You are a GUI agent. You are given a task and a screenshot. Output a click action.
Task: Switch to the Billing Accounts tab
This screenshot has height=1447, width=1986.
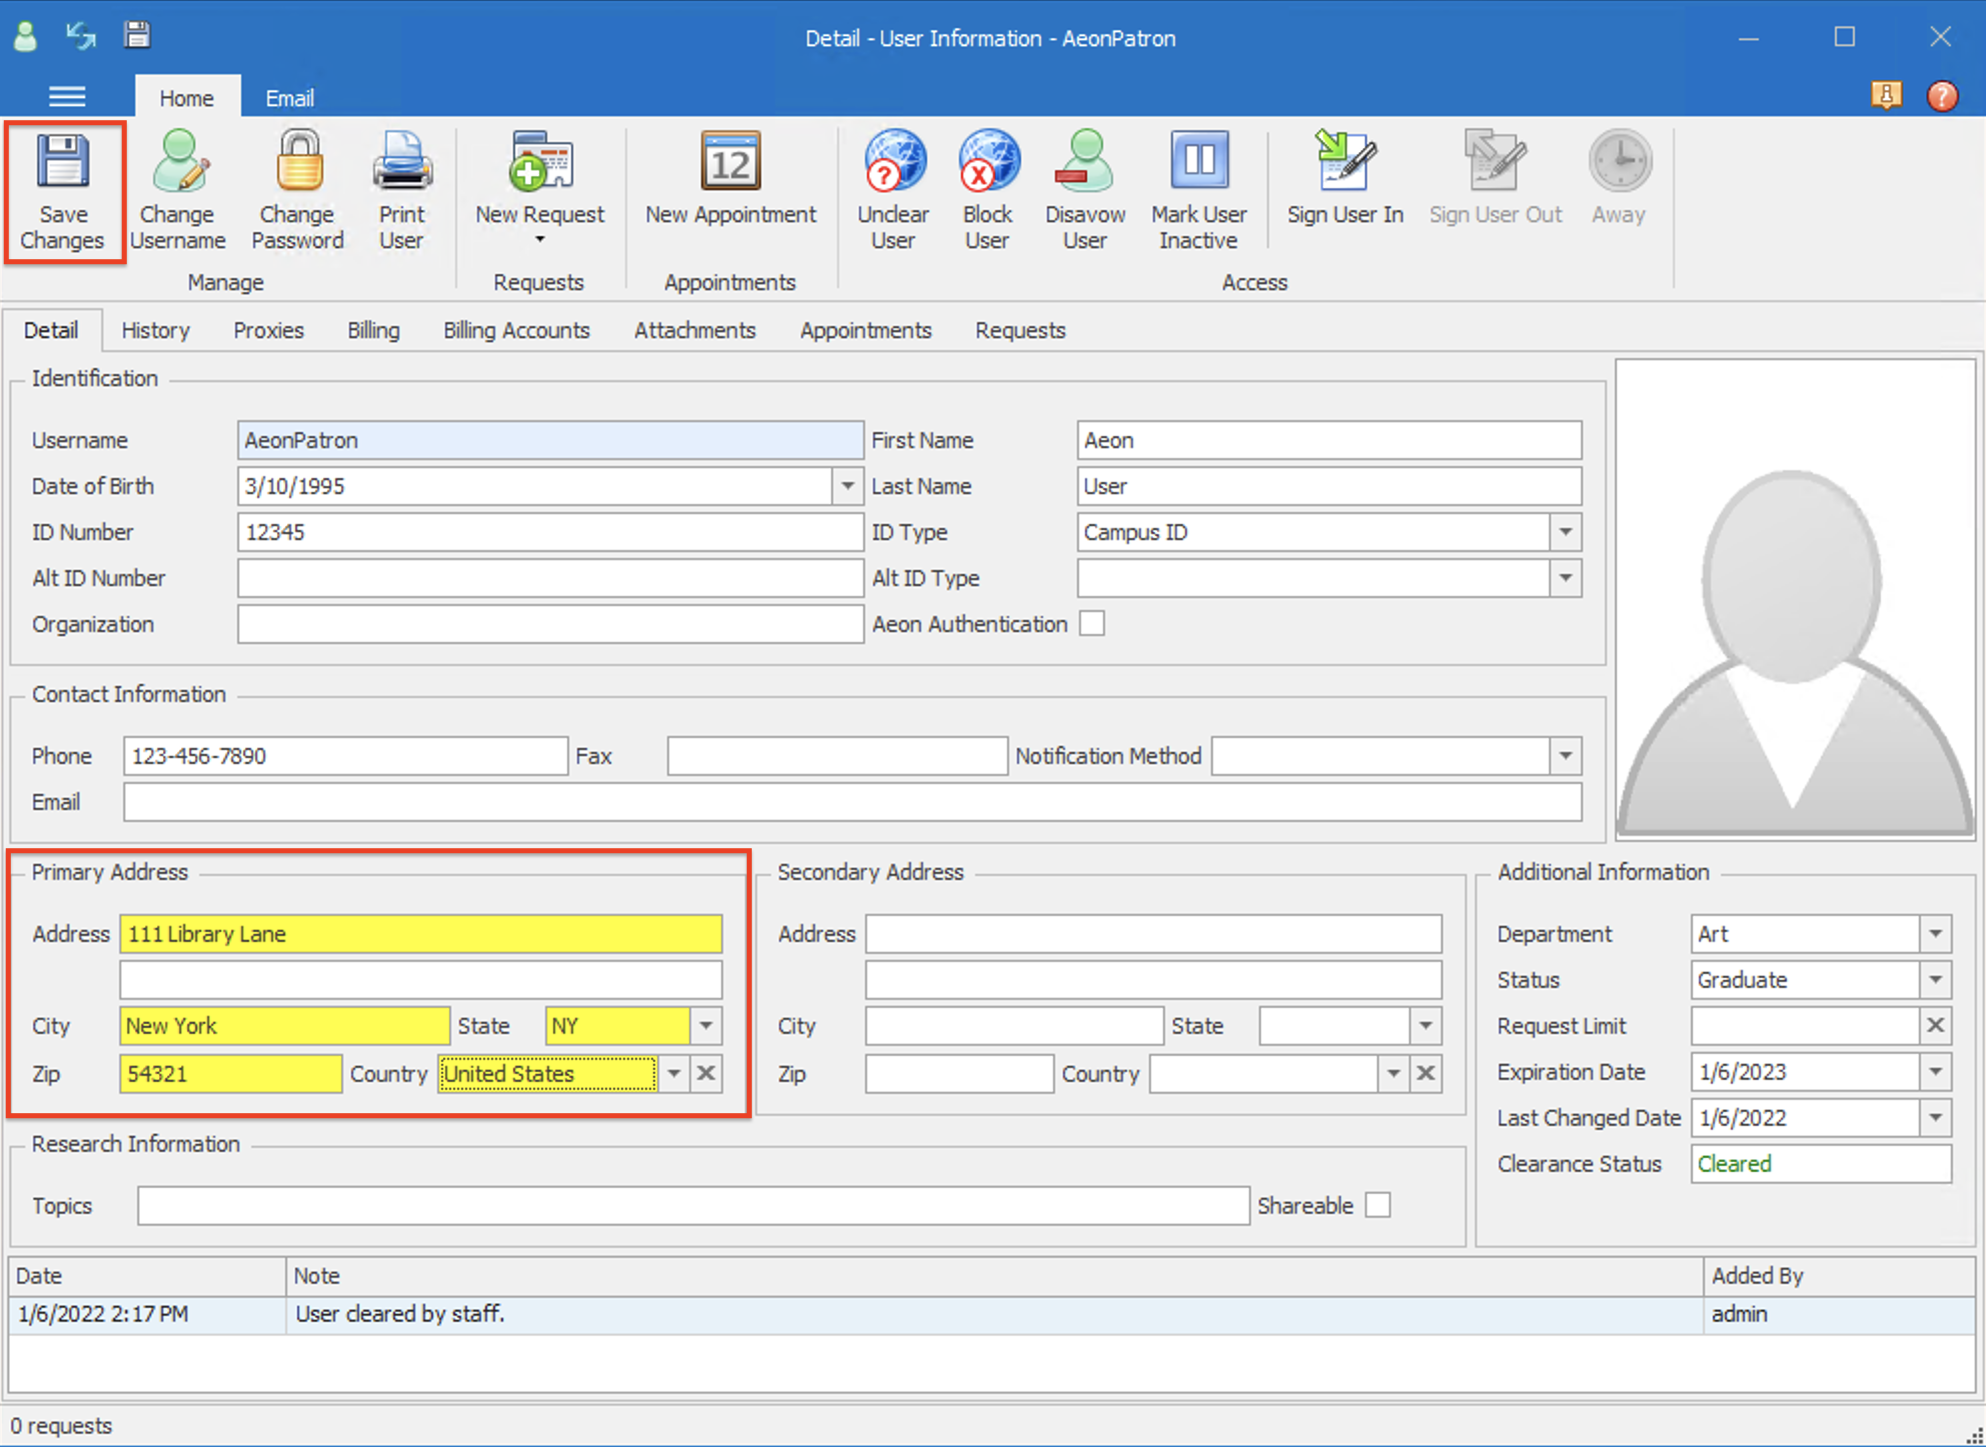516,330
